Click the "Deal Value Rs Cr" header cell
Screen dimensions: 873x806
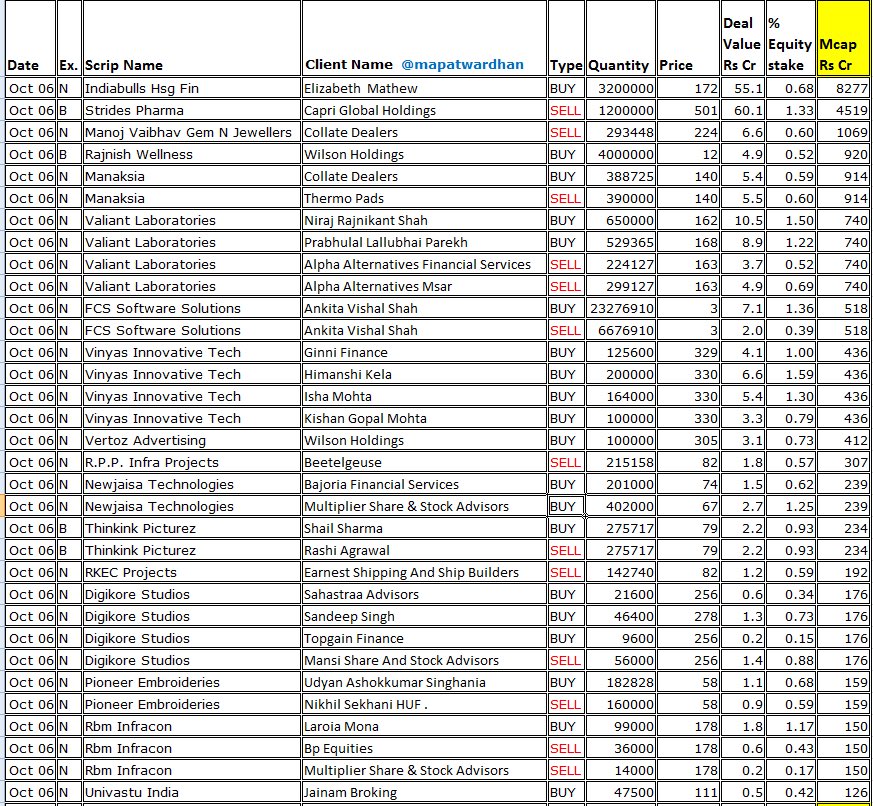click(743, 38)
